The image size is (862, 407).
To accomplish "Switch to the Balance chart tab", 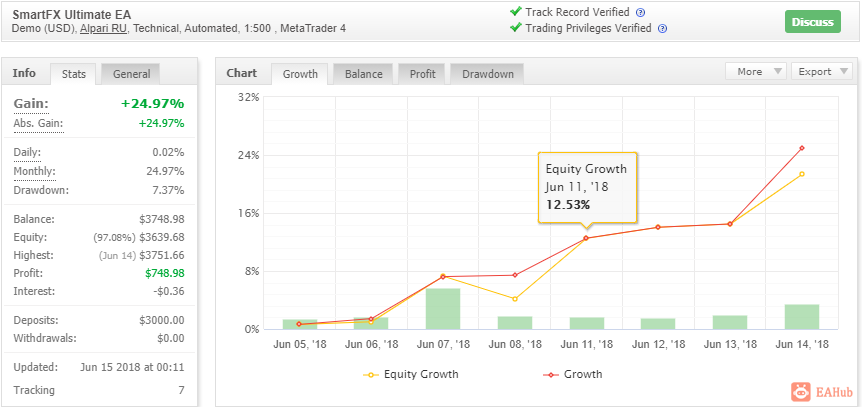I will tap(363, 74).
